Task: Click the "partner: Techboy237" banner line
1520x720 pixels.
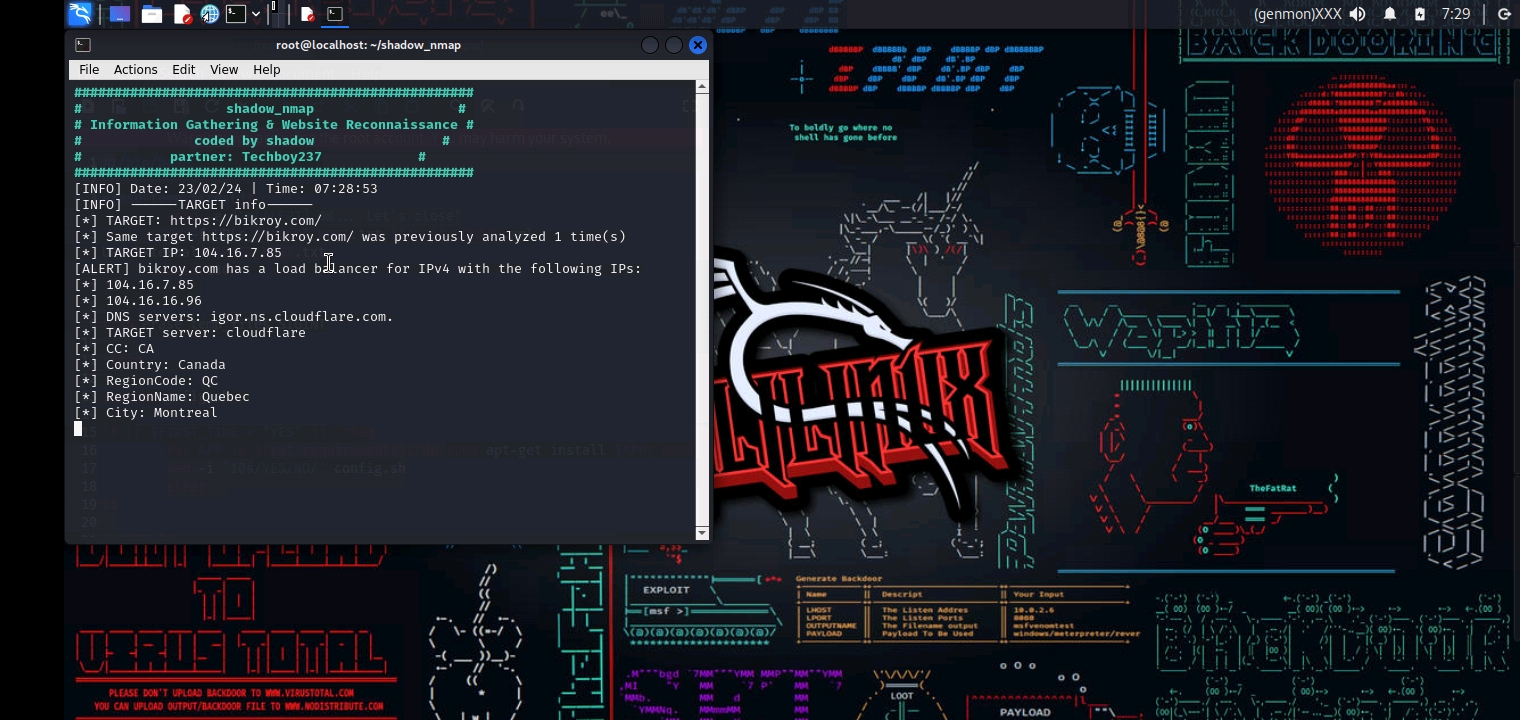Action: [x=246, y=157]
